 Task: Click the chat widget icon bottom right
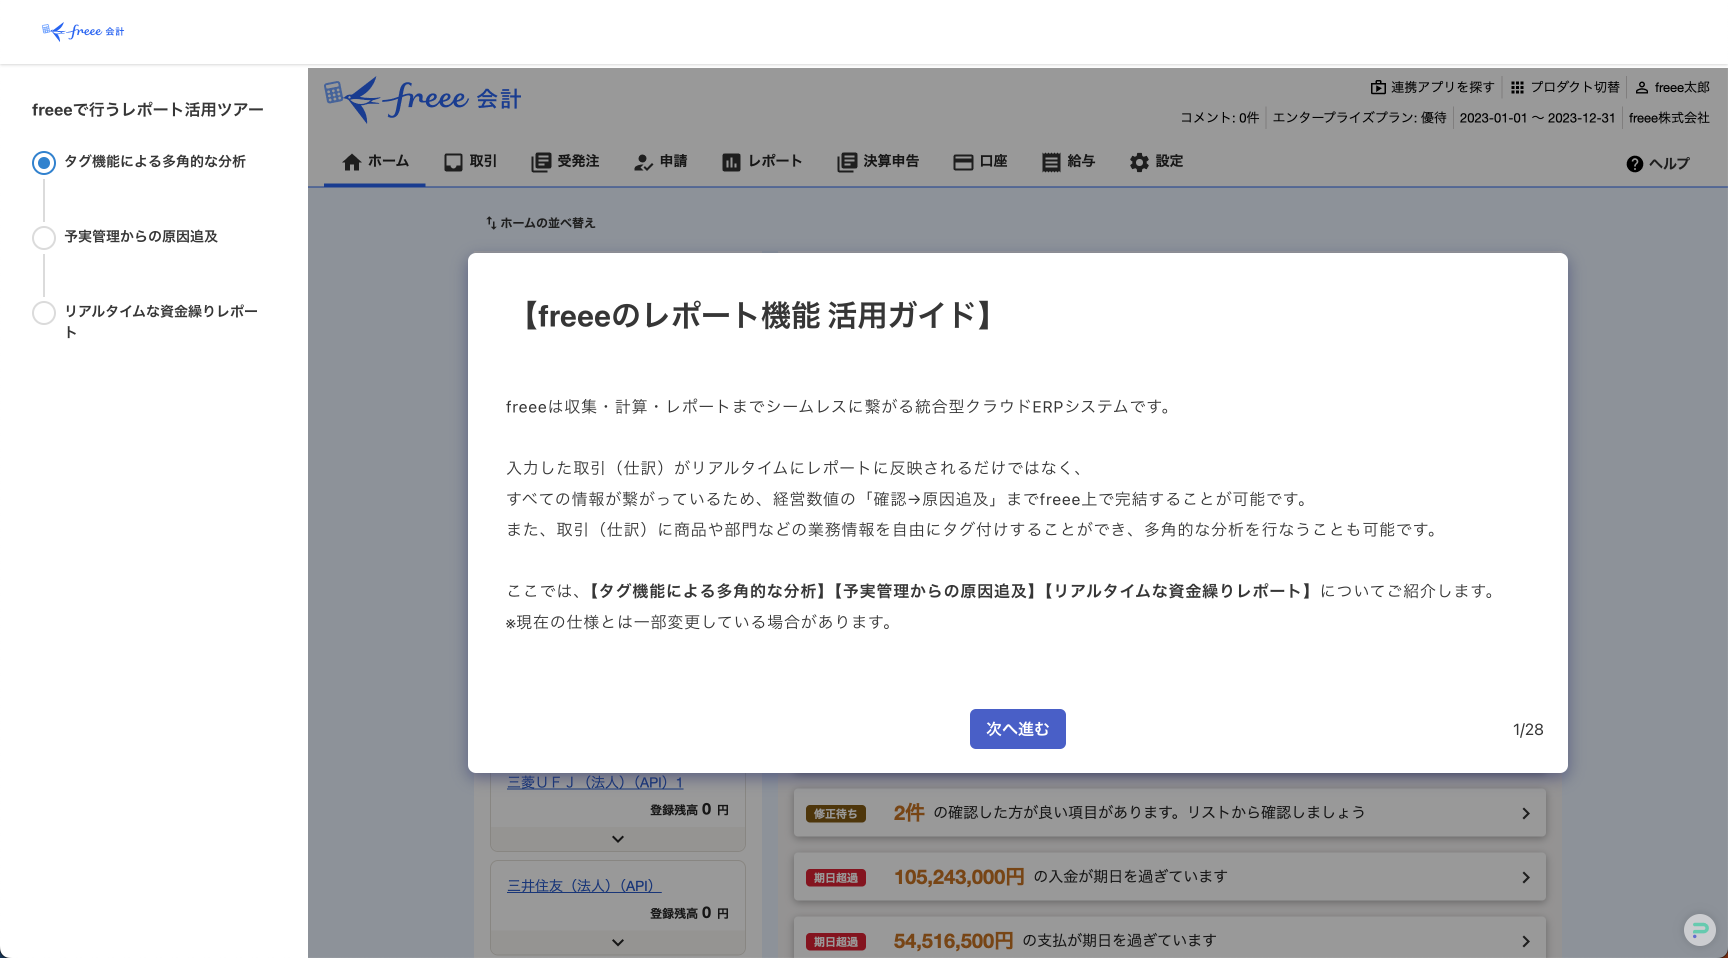[1699, 930]
